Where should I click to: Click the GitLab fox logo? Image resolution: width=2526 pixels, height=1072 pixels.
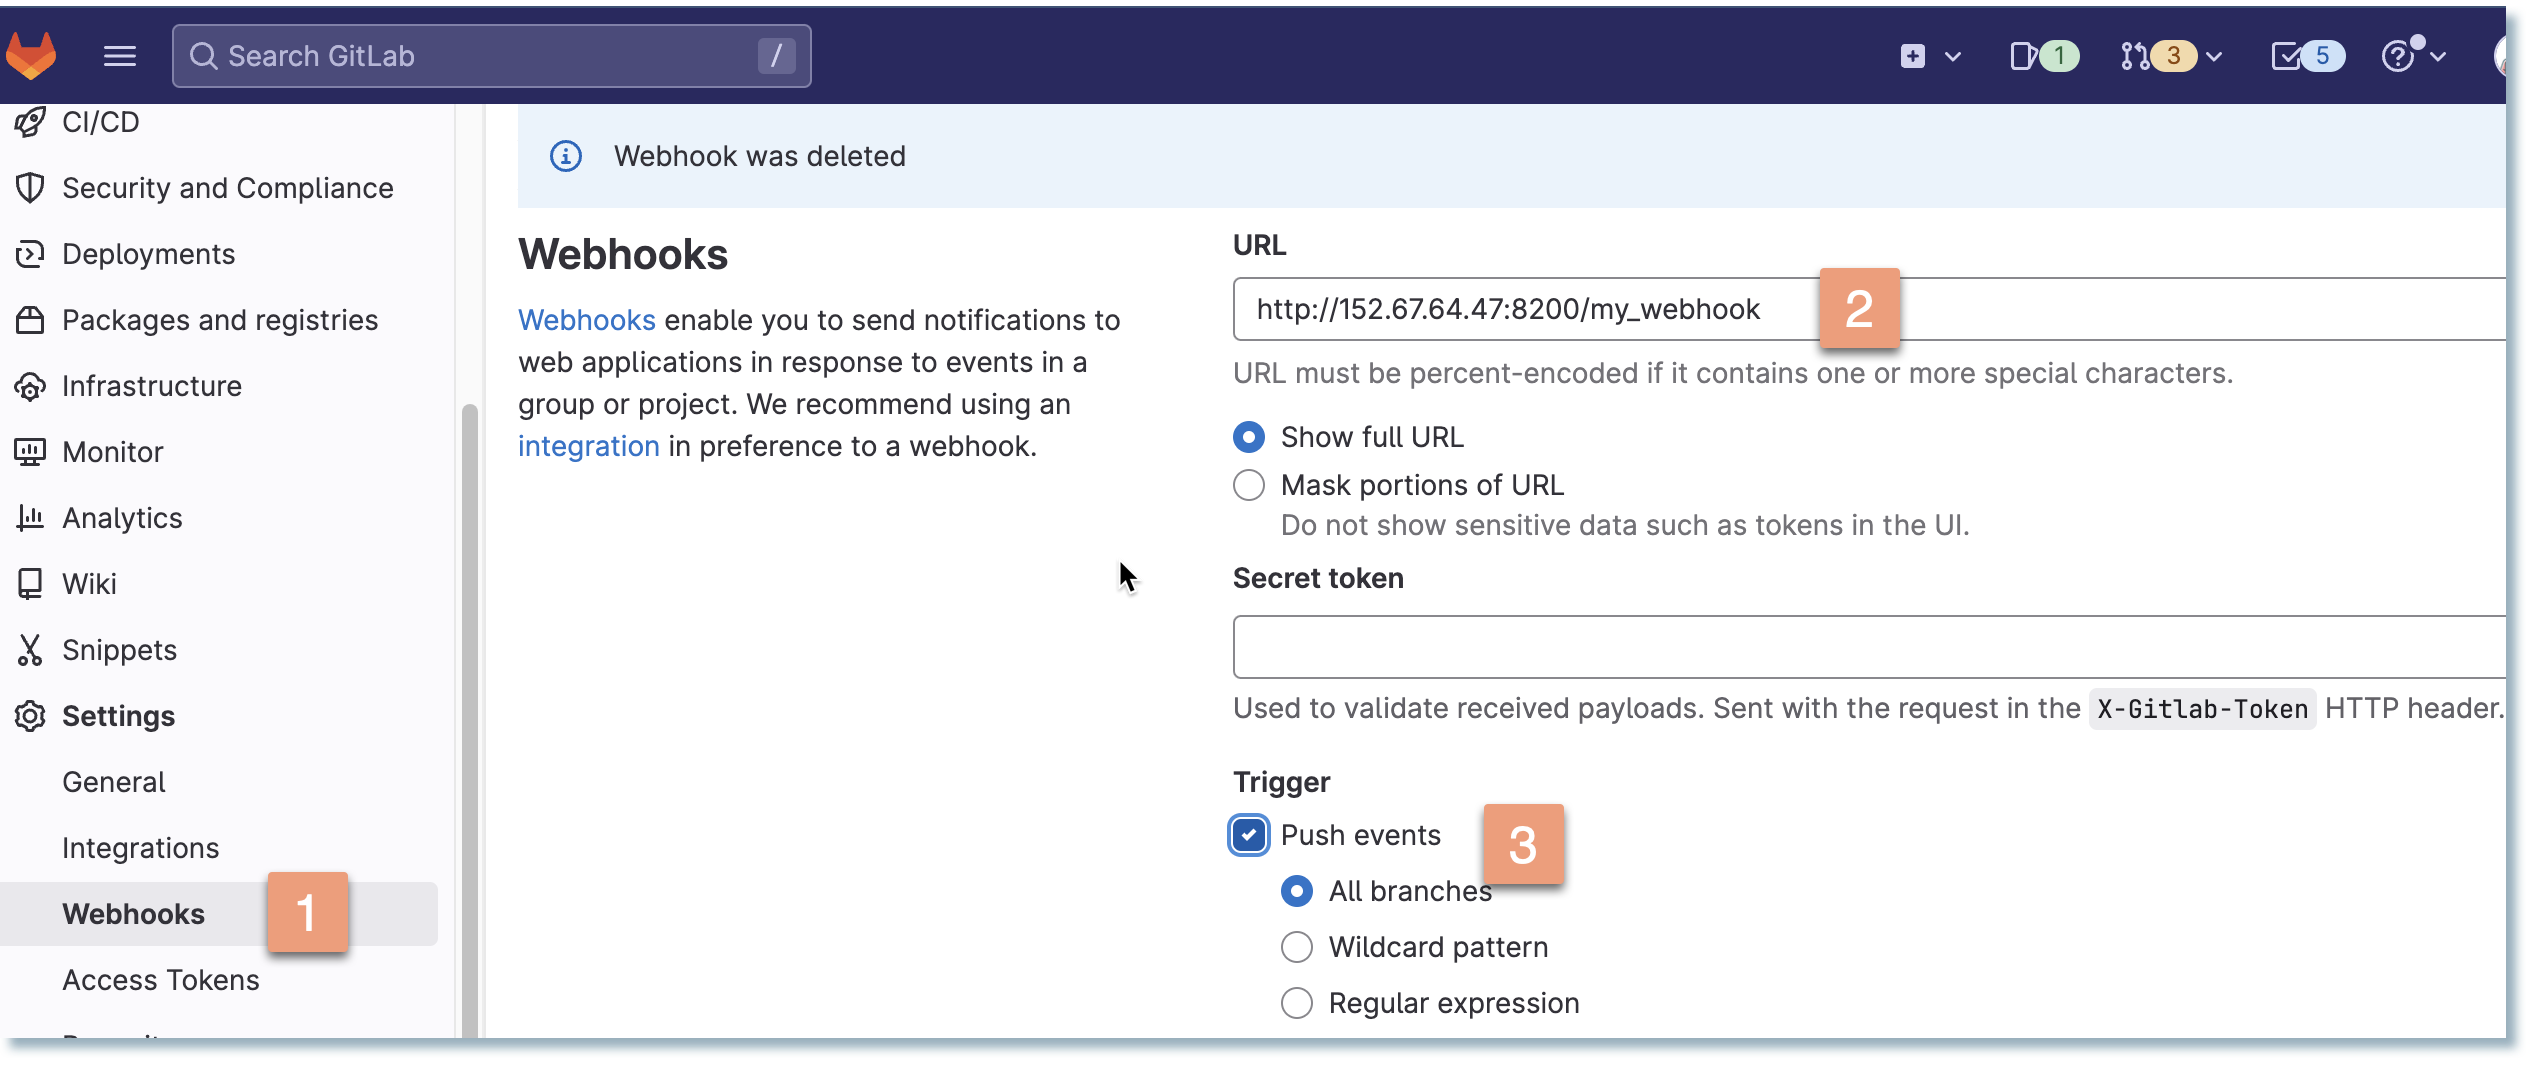point(31,55)
